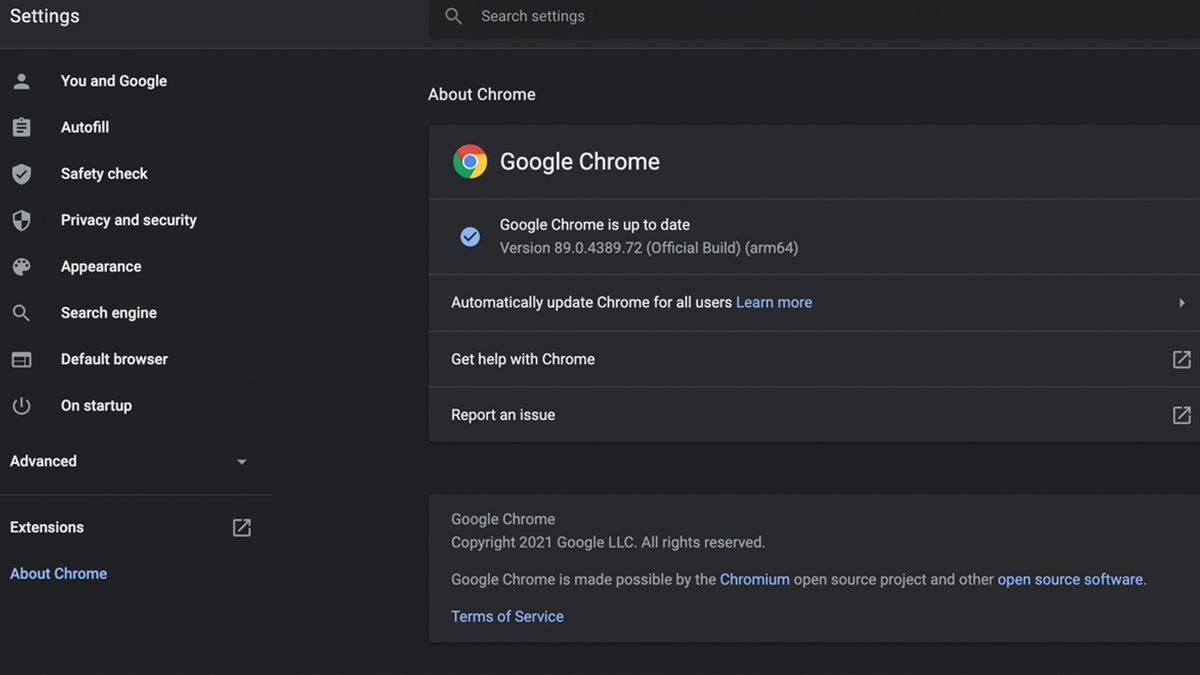Click the Google Chrome logo
The width and height of the screenshot is (1200, 675).
coord(470,161)
